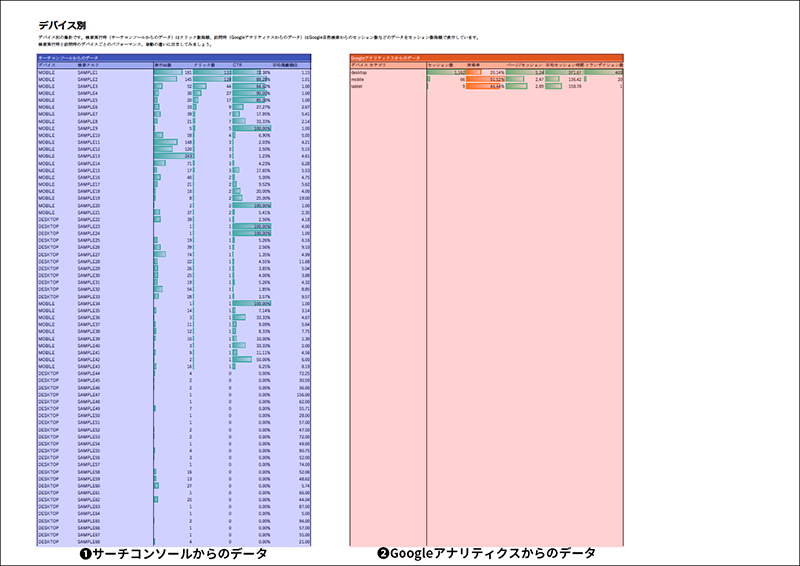
Task: Click the SAMPLE34 query cell
Action: (89, 304)
